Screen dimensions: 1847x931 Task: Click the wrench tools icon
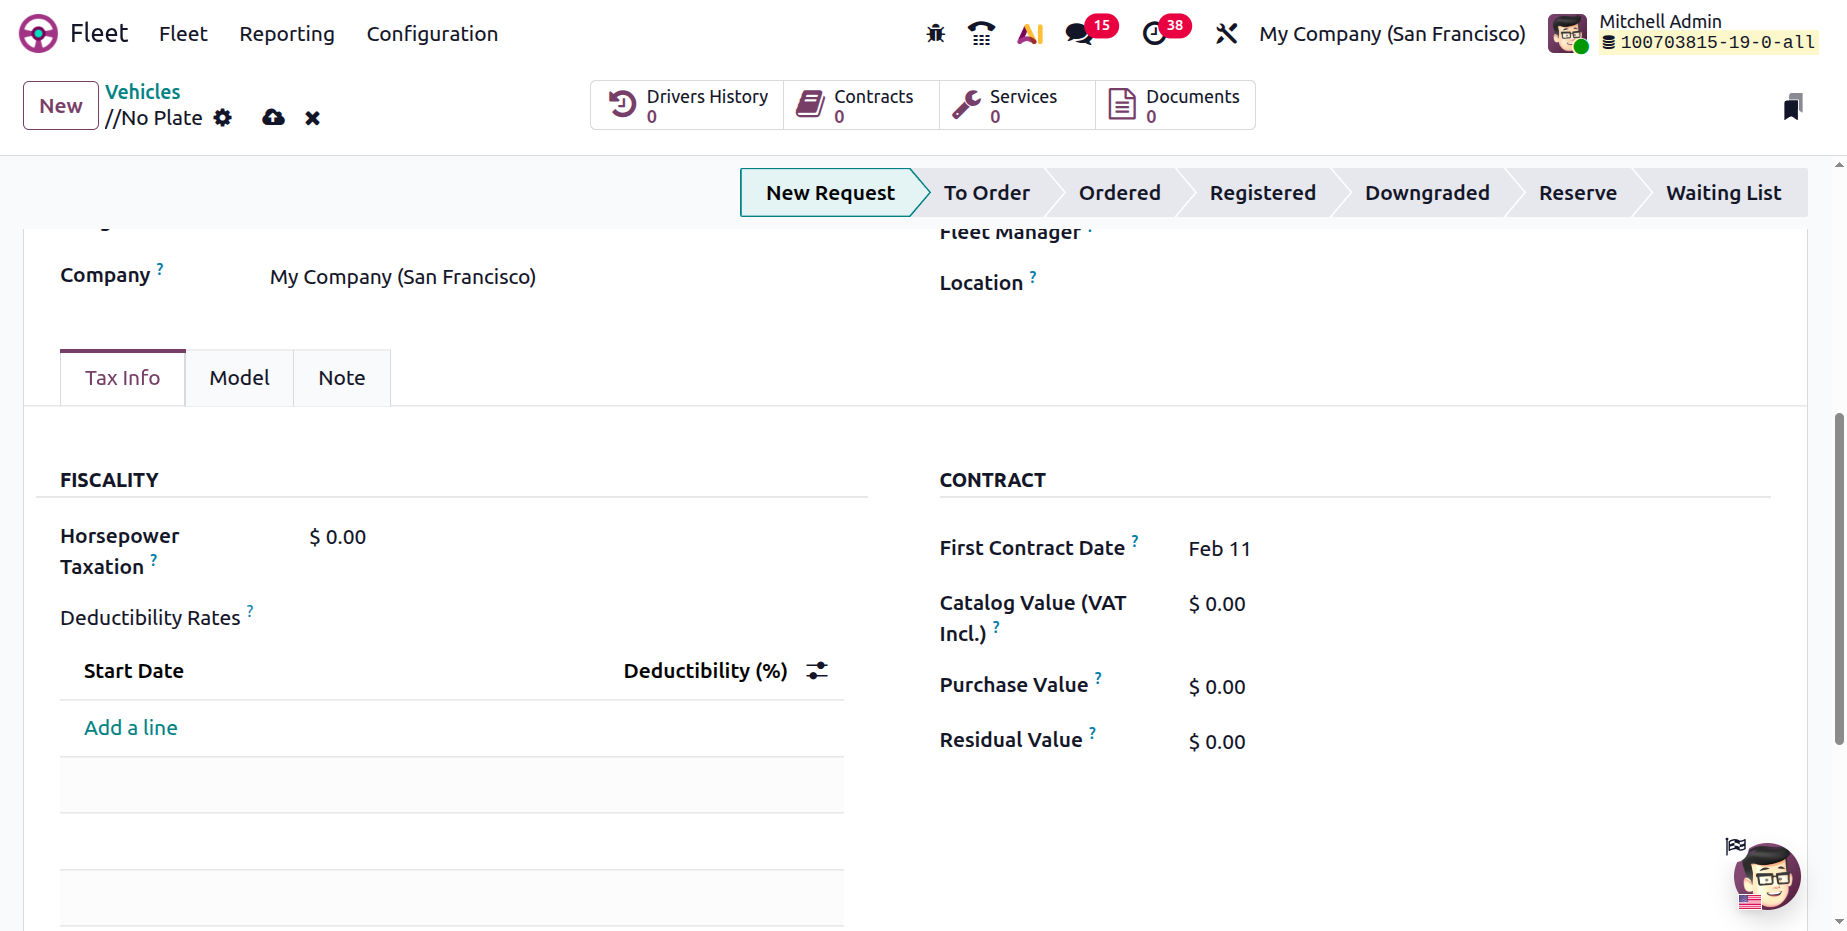(x=1226, y=34)
